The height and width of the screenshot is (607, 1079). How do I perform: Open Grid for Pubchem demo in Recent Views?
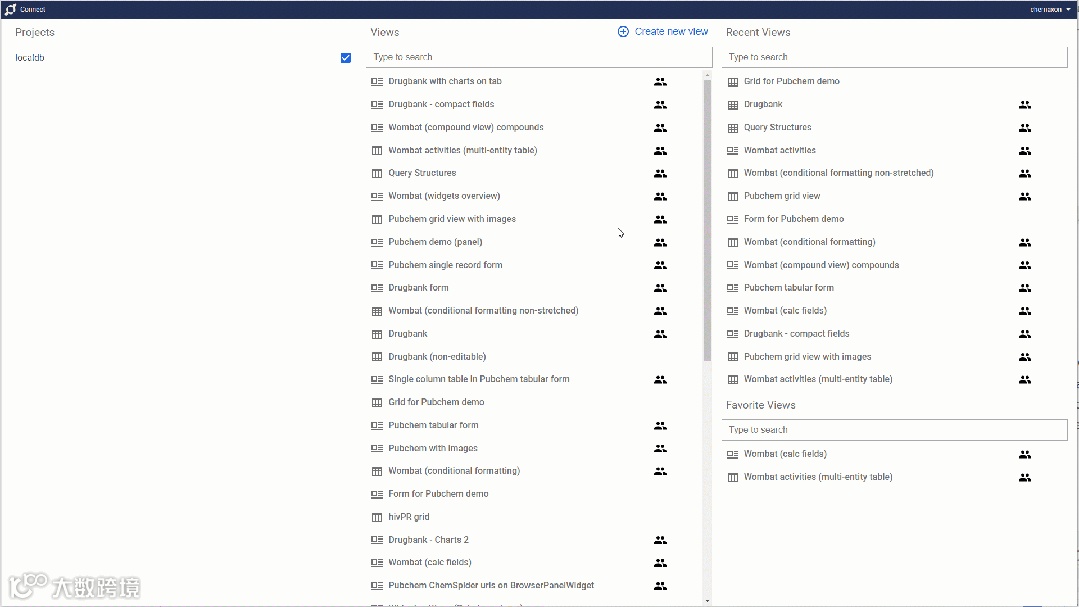(791, 81)
